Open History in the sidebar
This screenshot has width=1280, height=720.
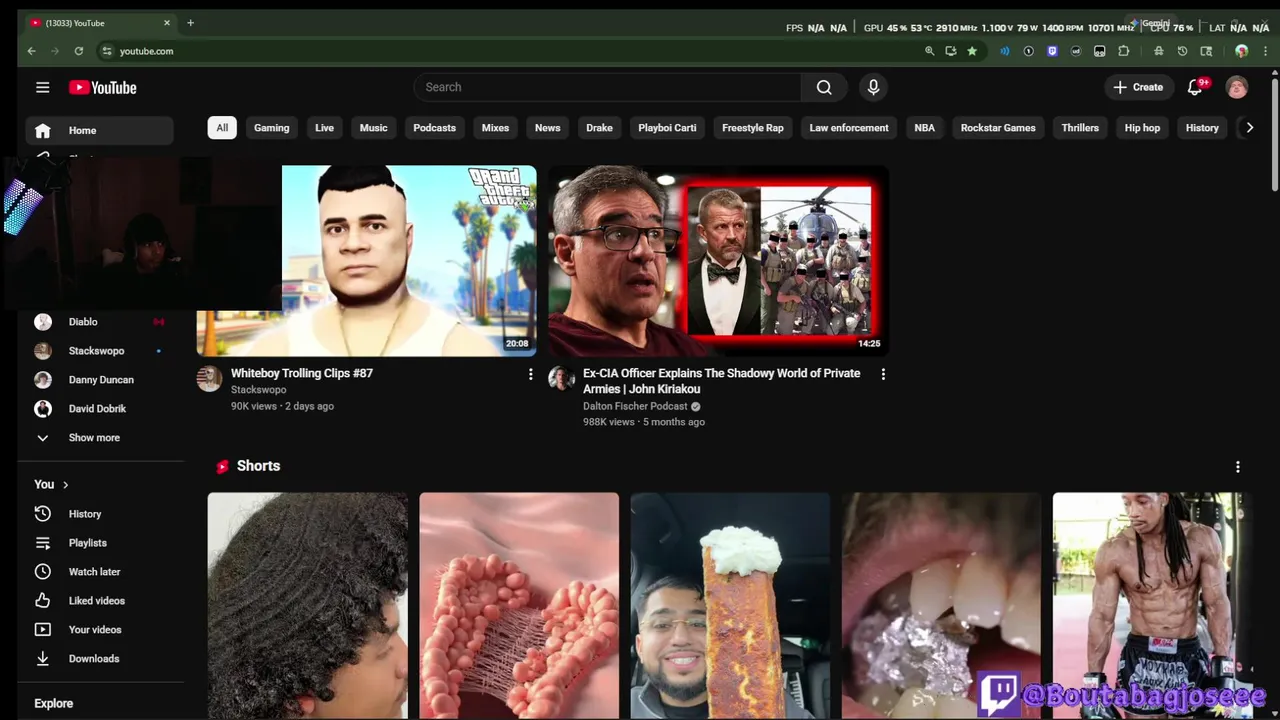coord(99,514)
